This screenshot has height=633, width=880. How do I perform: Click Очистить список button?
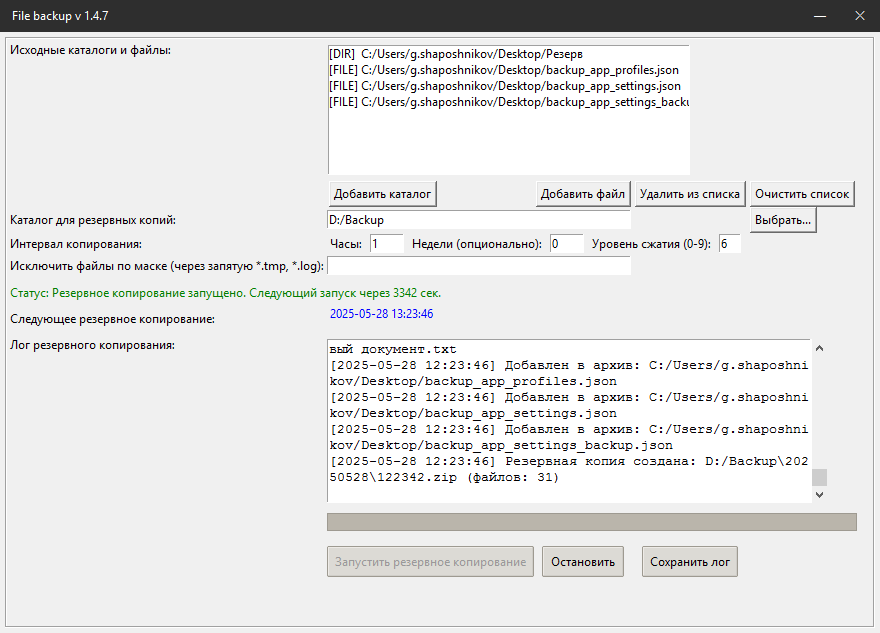tap(802, 194)
